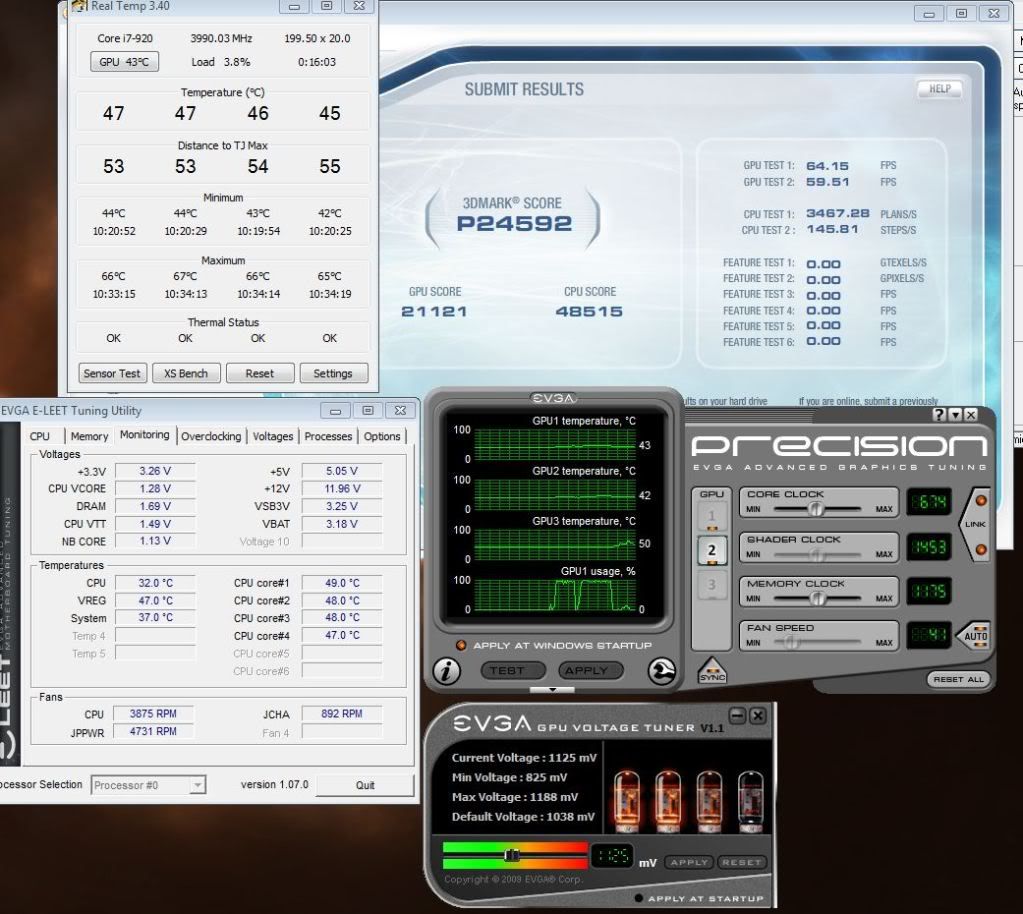Click the Precision help question mark icon
This screenshot has width=1023, height=914.
tap(939, 414)
